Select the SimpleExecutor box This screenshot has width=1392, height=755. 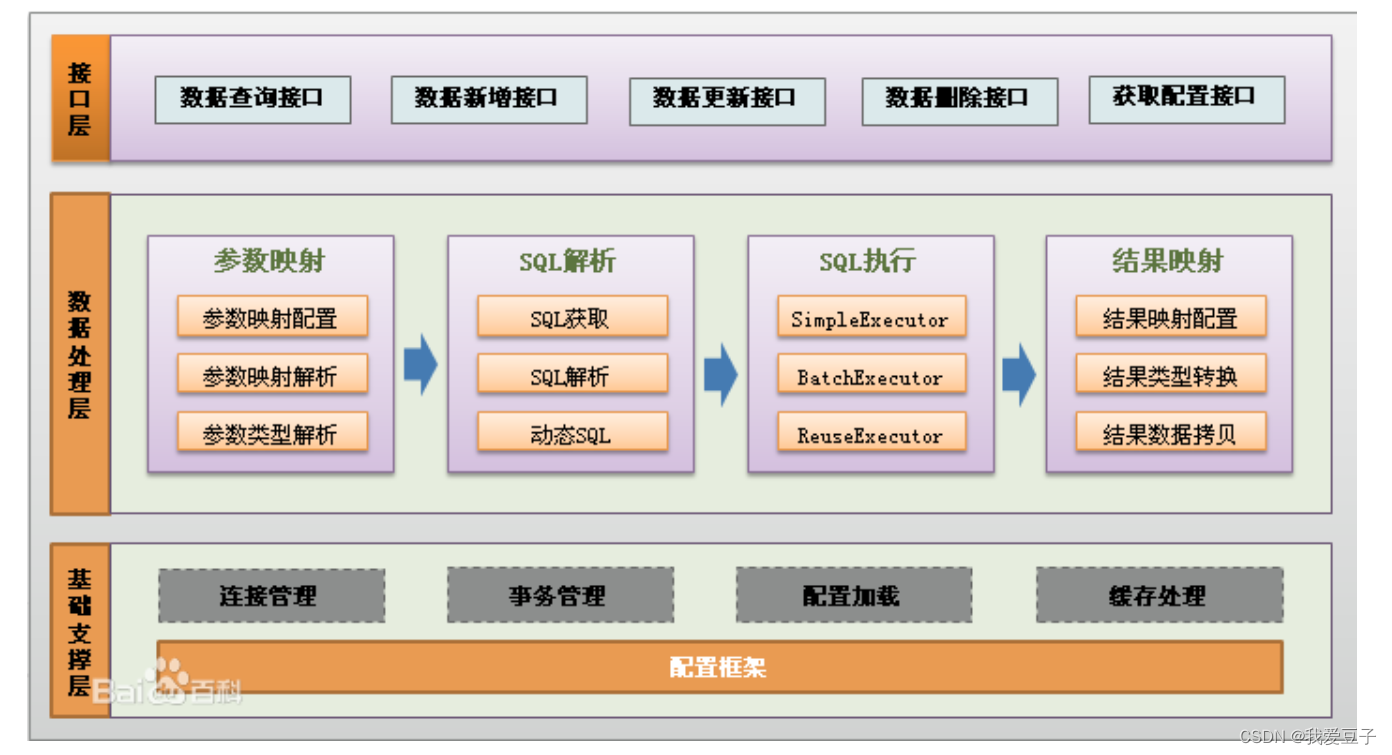click(x=872, y=317)
